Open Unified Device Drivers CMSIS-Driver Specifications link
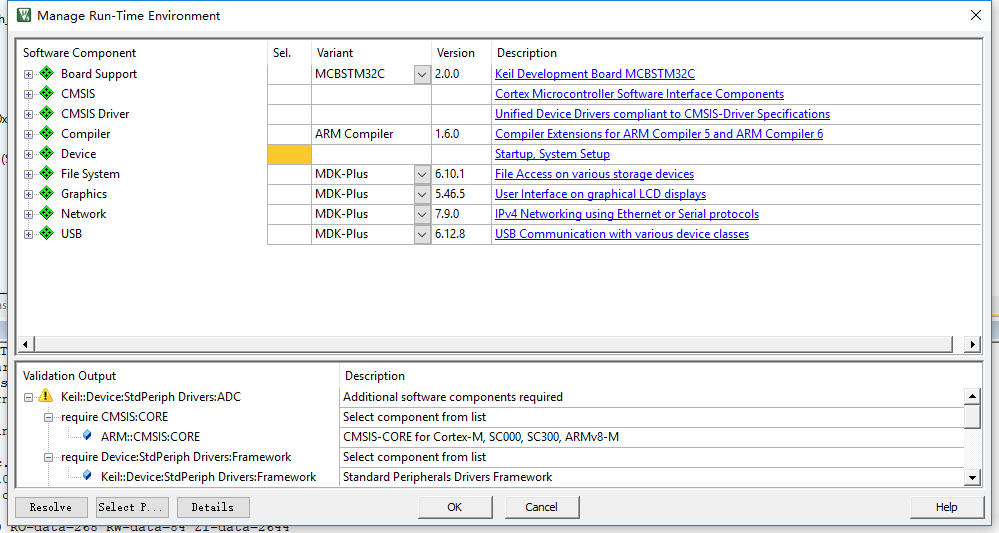999x533 pixels. [662, 114]
